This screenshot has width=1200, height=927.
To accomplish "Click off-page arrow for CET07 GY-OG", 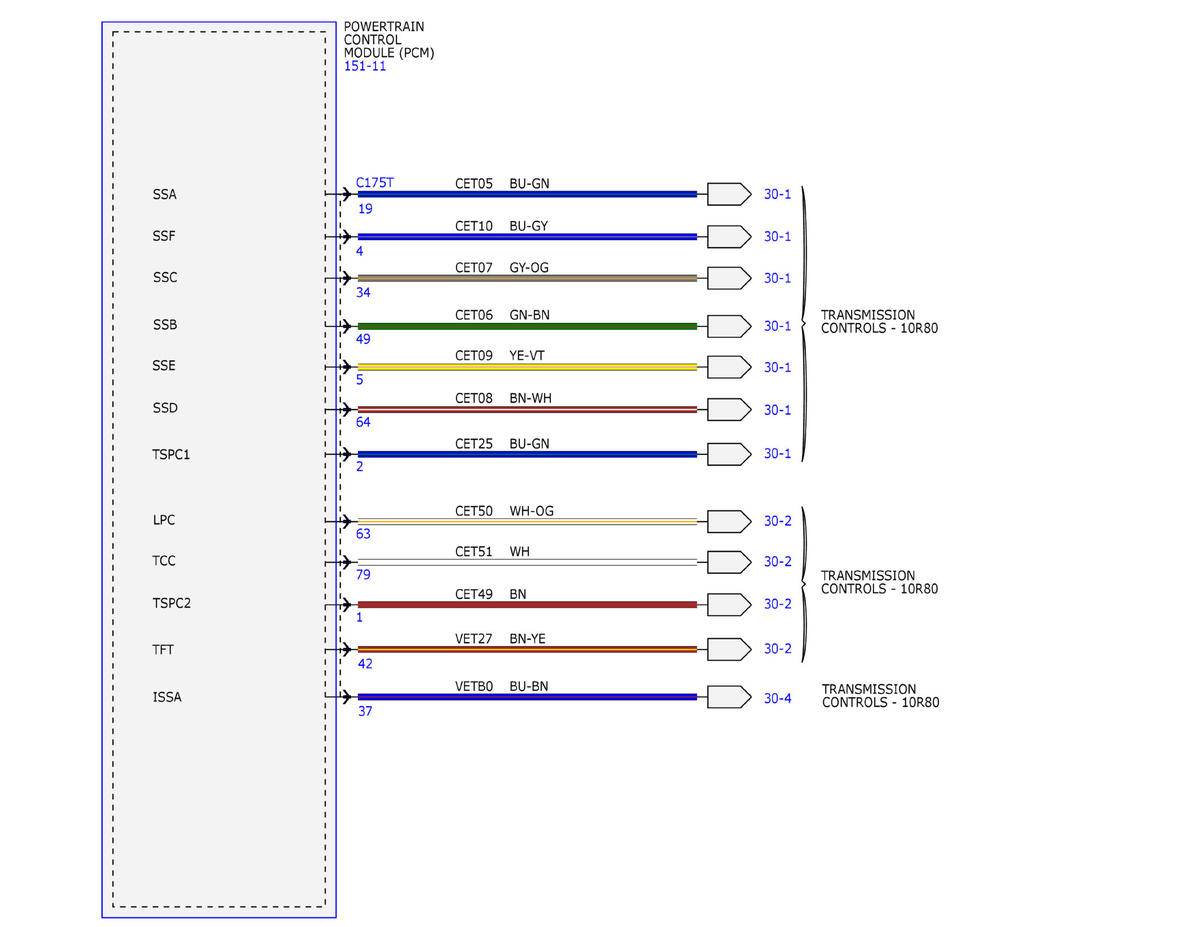I will [729, 278].
